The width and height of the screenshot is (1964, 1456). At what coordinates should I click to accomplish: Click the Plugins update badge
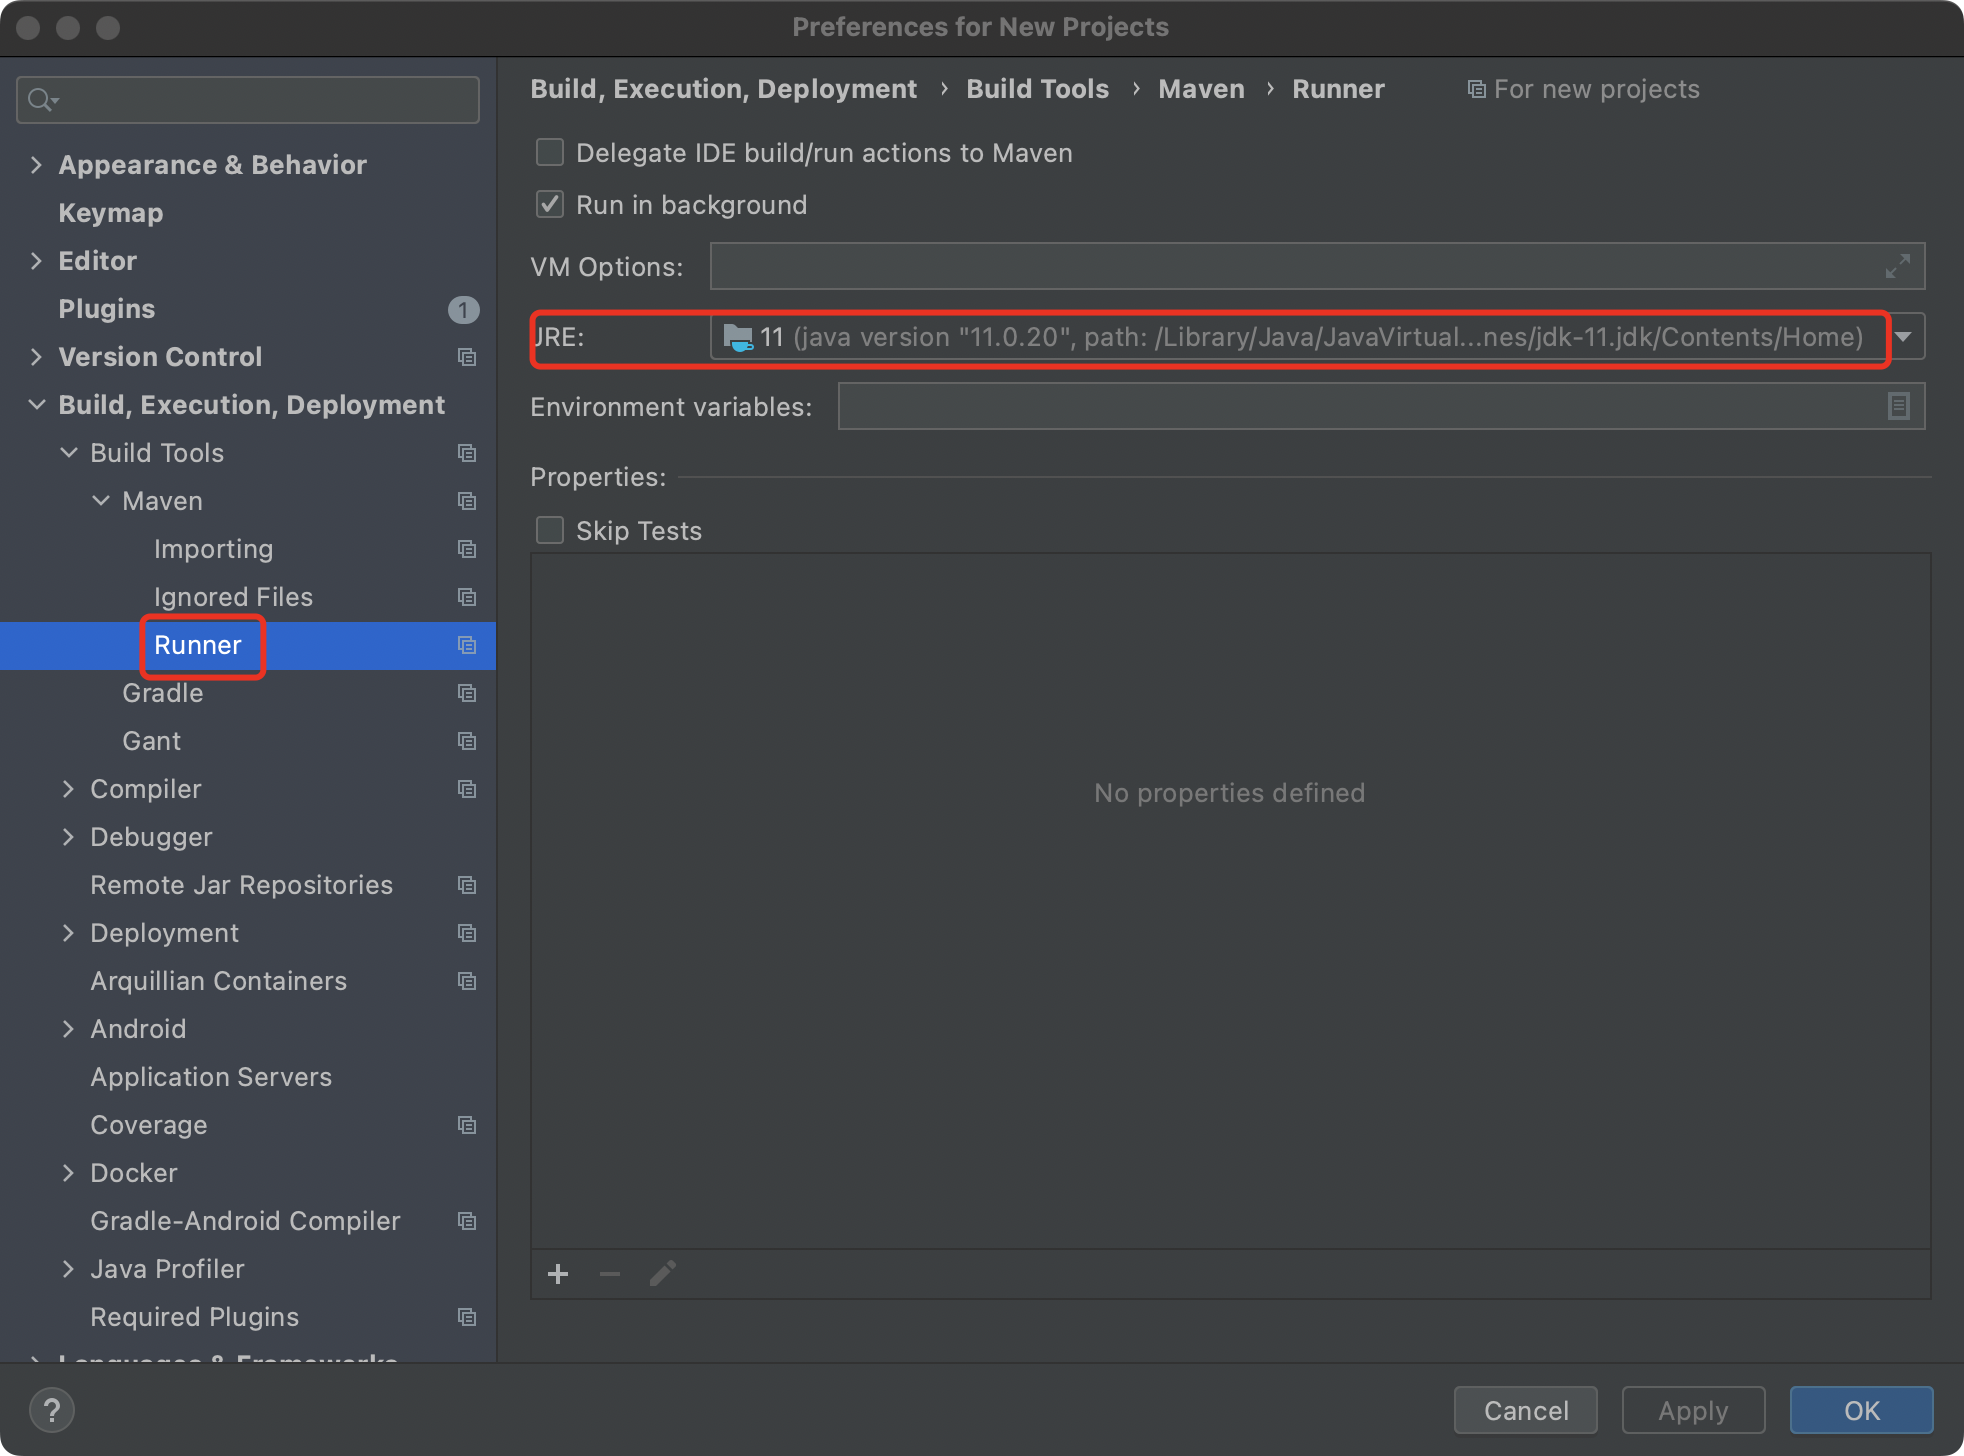(463, 309)
